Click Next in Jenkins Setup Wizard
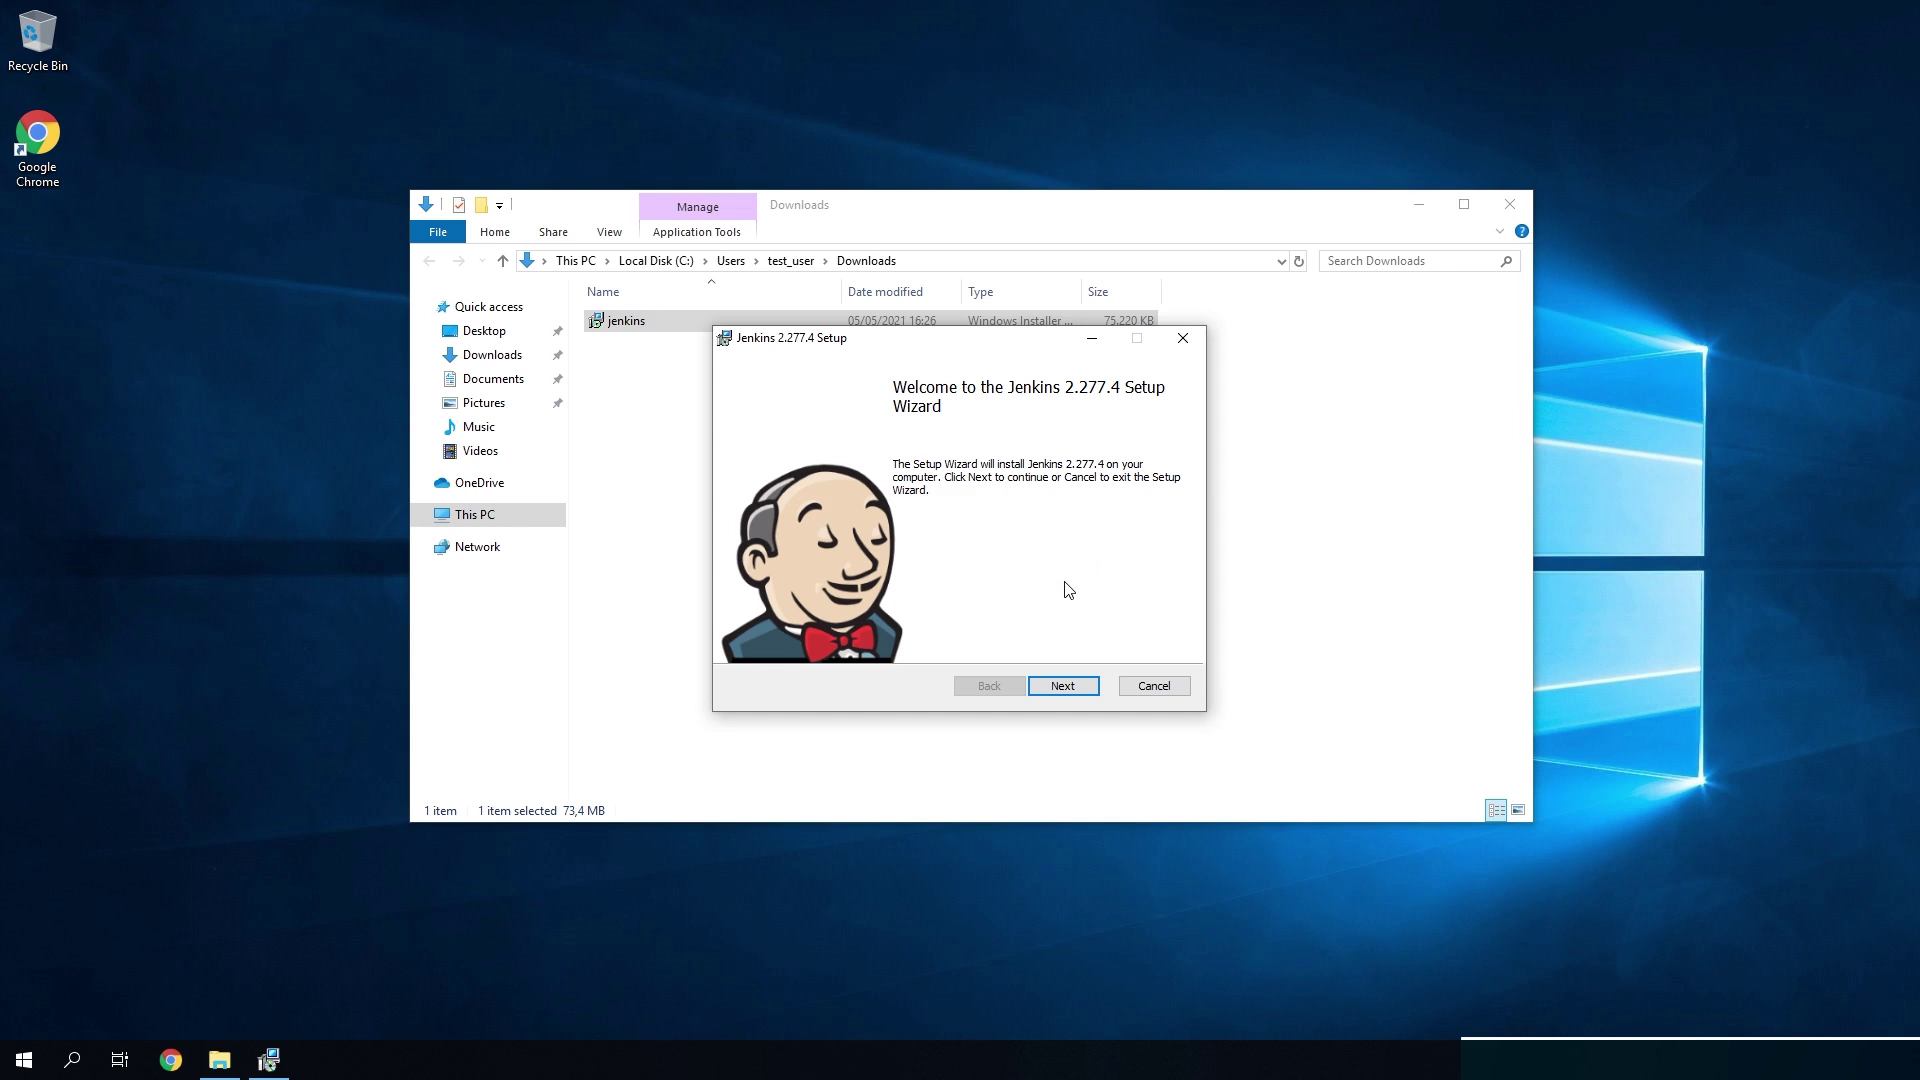Viewport: 1920px width, 1080px height. 1063,686
